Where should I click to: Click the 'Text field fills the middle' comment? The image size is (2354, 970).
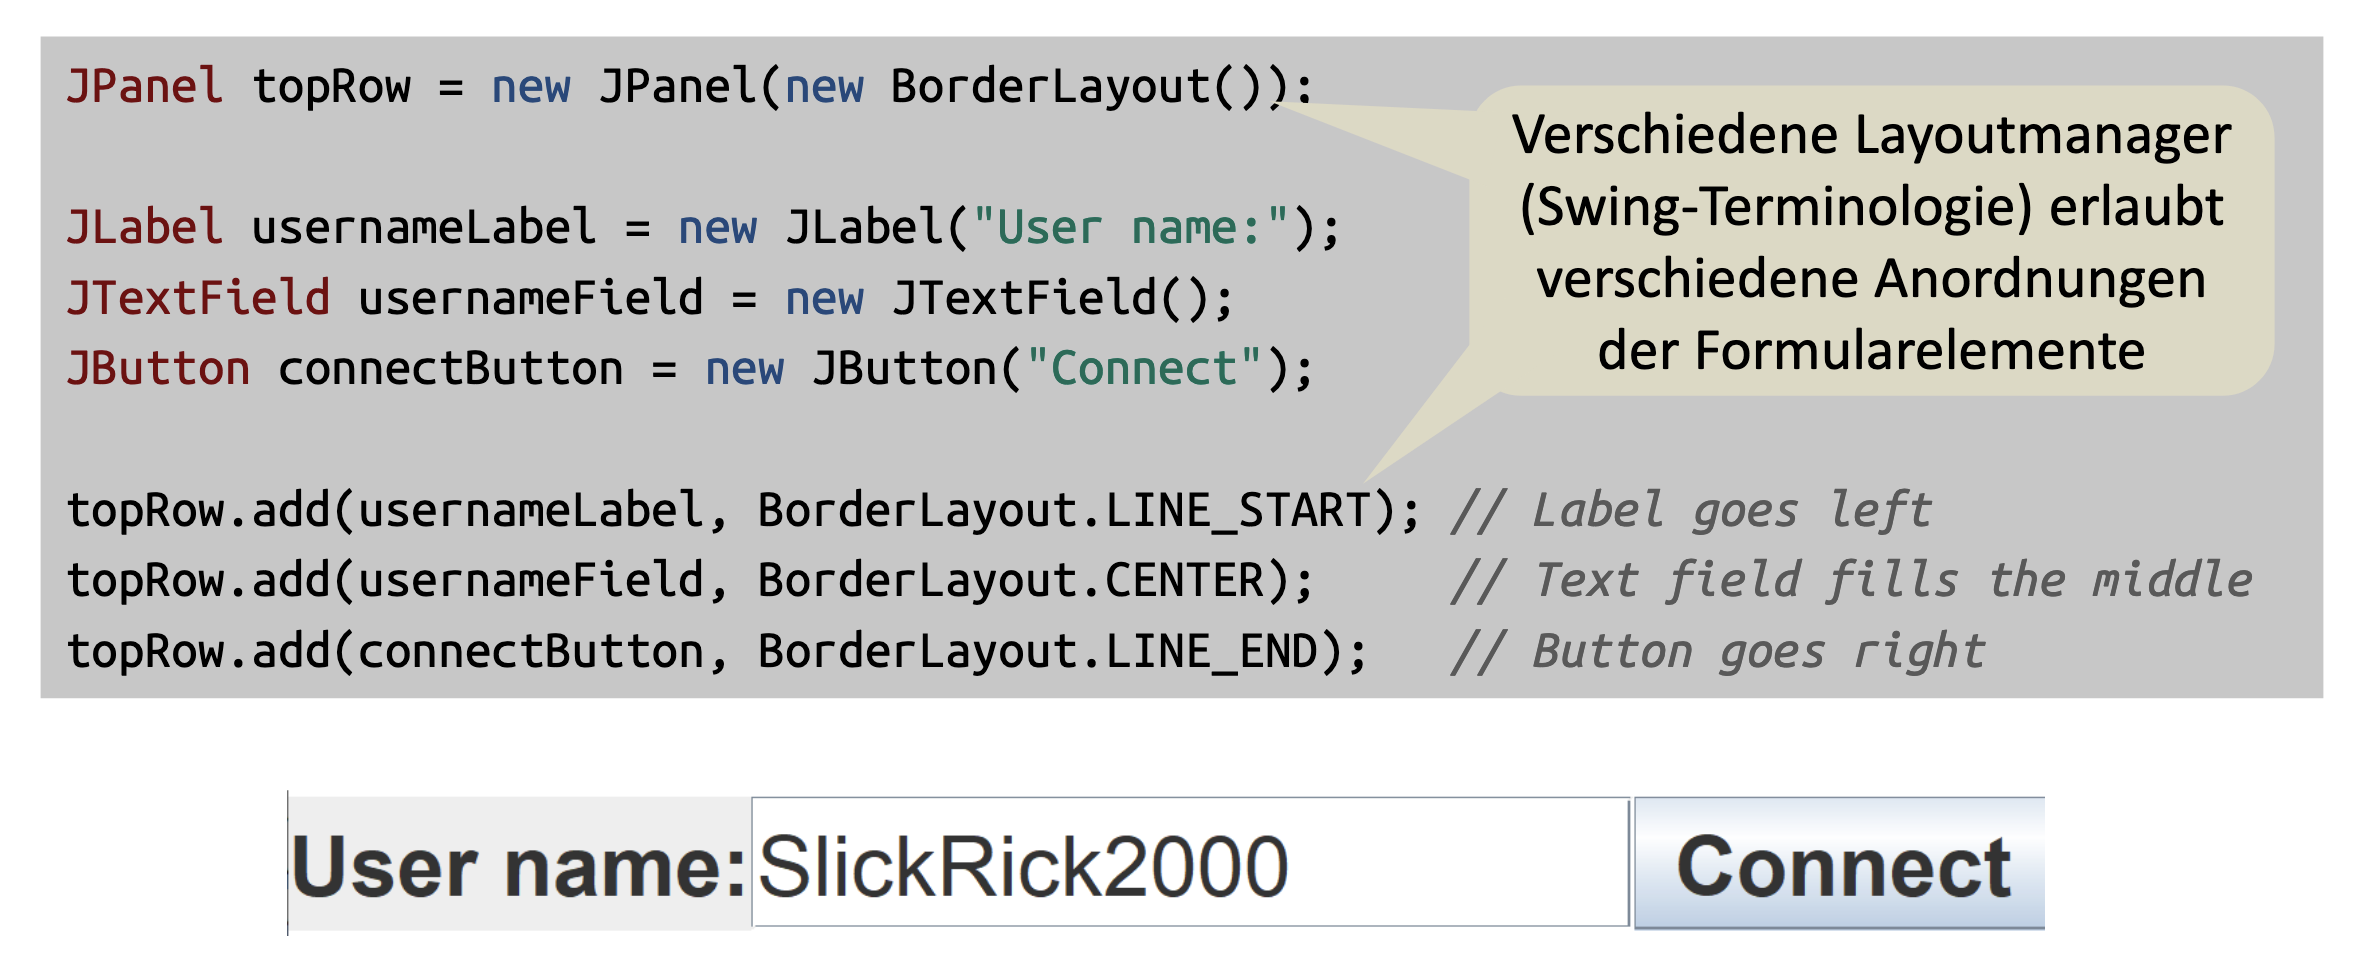[x=1852, y=581]
